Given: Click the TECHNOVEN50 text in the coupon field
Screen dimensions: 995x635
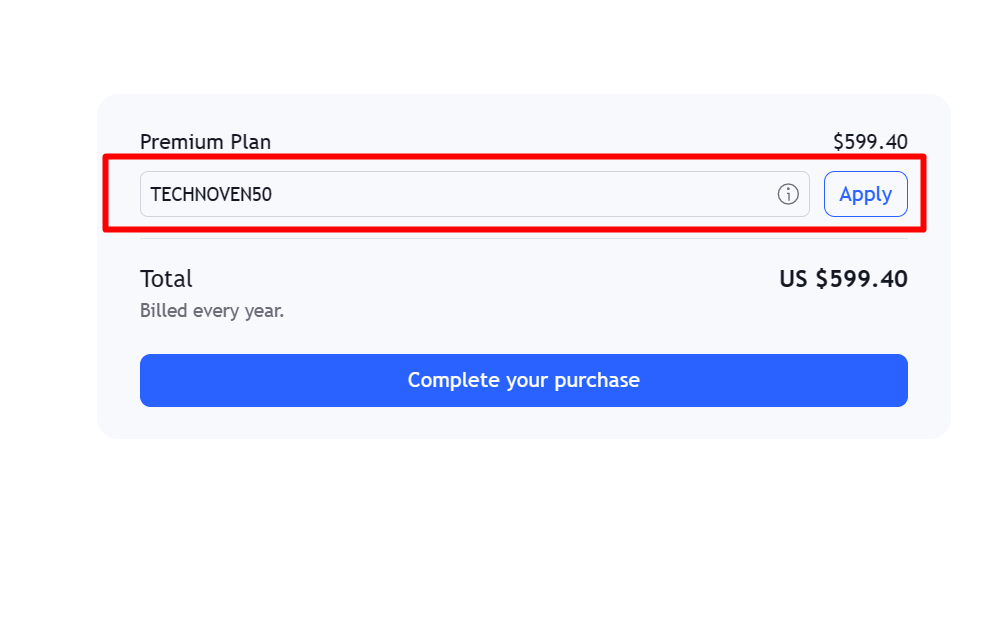Looking at the screenshot, I should (x=211, y=194).
